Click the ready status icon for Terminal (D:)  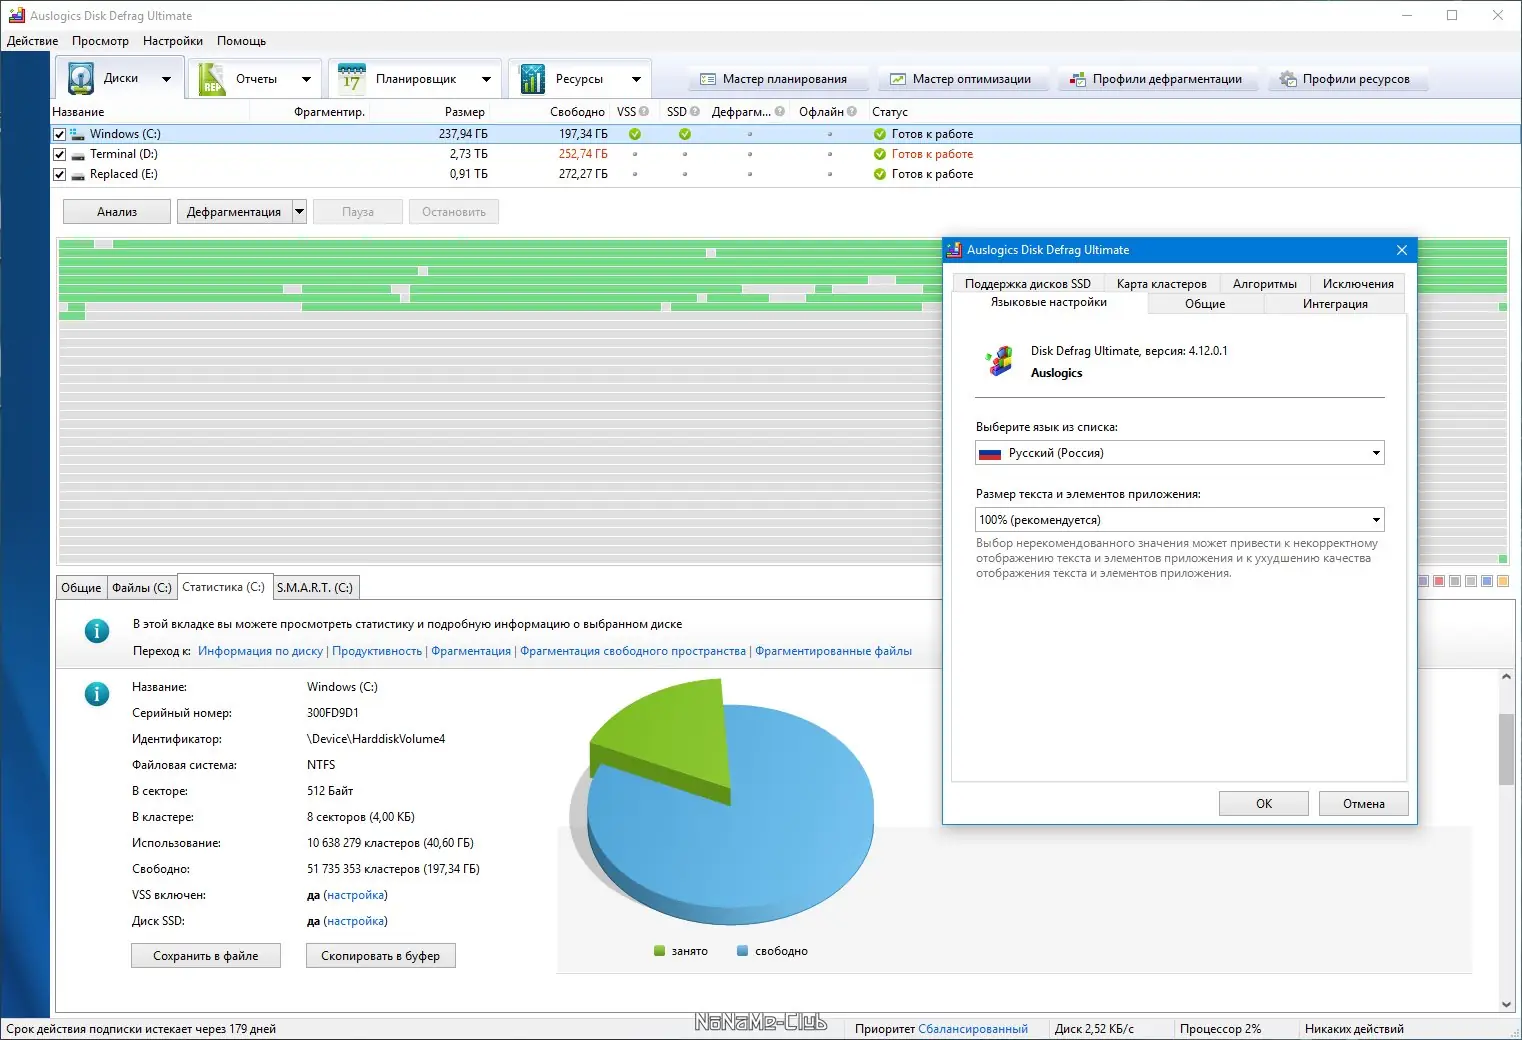coord(880,154)
